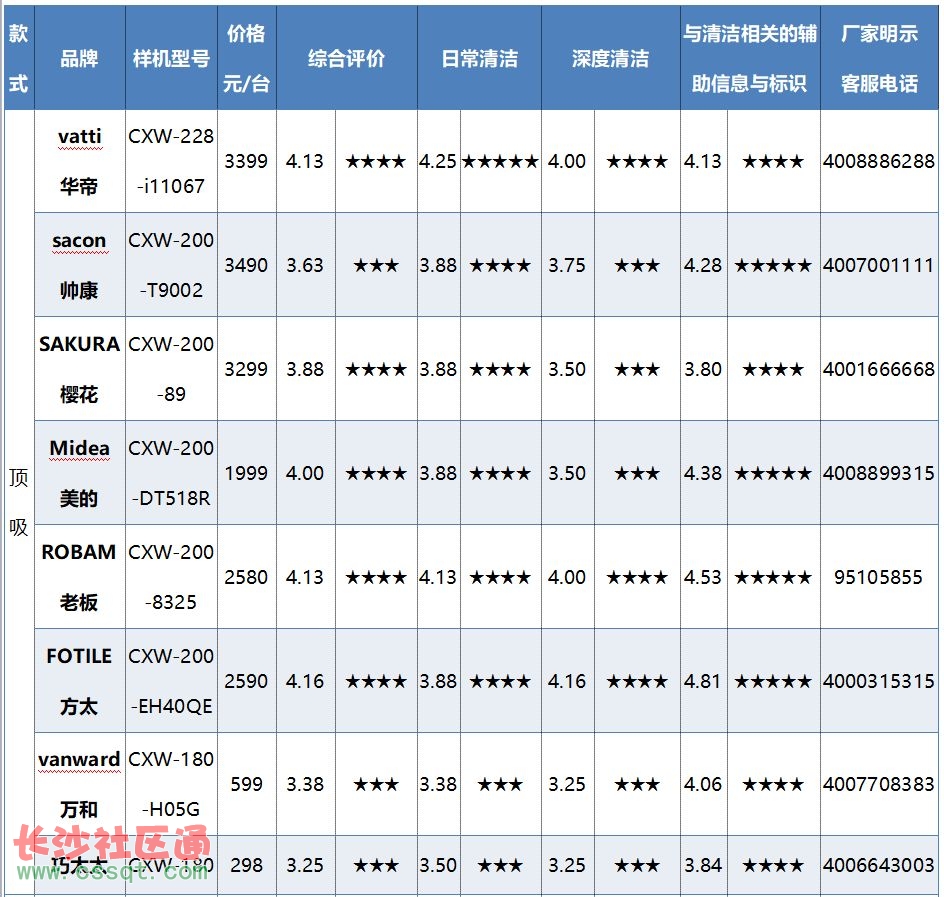
Task: Select model cell CXW-228-i11067
Action: [x=171, y=161]
